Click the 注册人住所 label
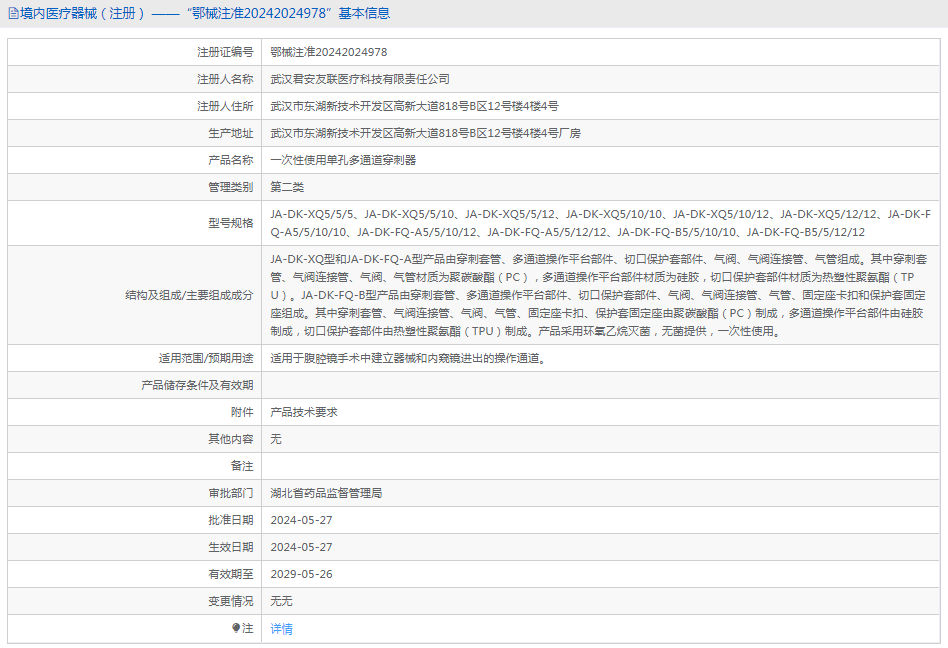Image resolution: width=948 pixels, height=648 pixels. pyautogui.click(x=225, y=106)
